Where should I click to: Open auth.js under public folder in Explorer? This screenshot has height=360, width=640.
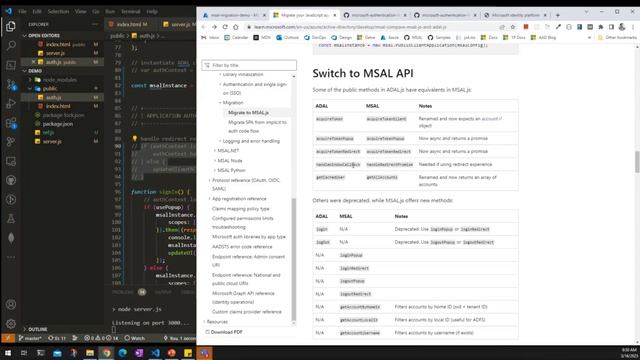coord(53,98)
